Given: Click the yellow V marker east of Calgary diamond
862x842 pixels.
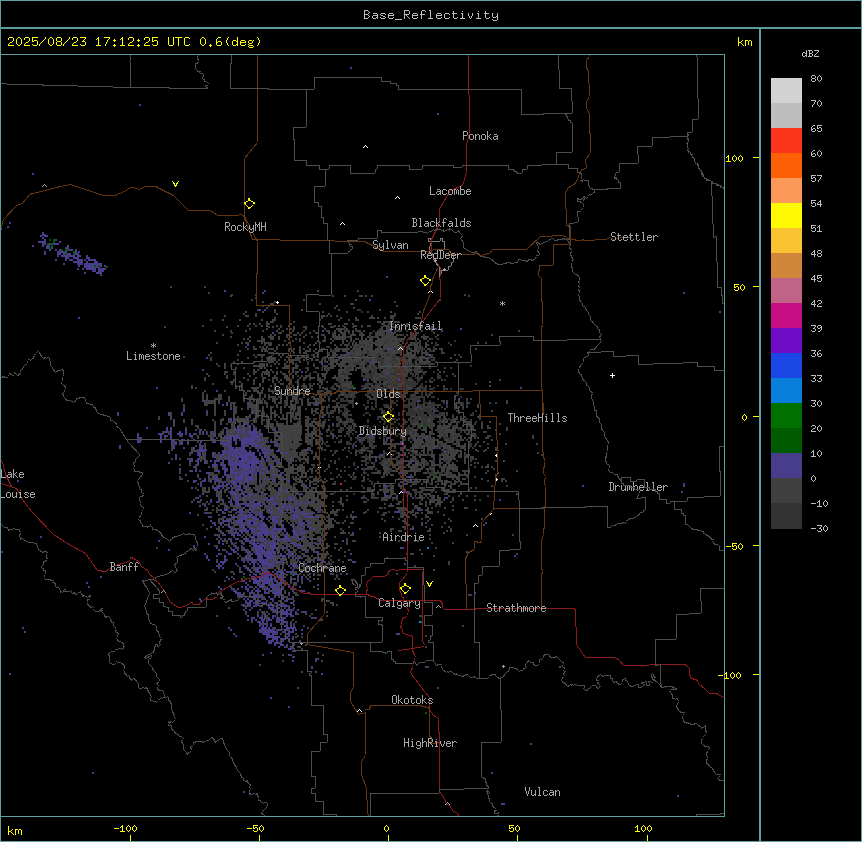Looking at the screenshot, I should tap(429, 584).
